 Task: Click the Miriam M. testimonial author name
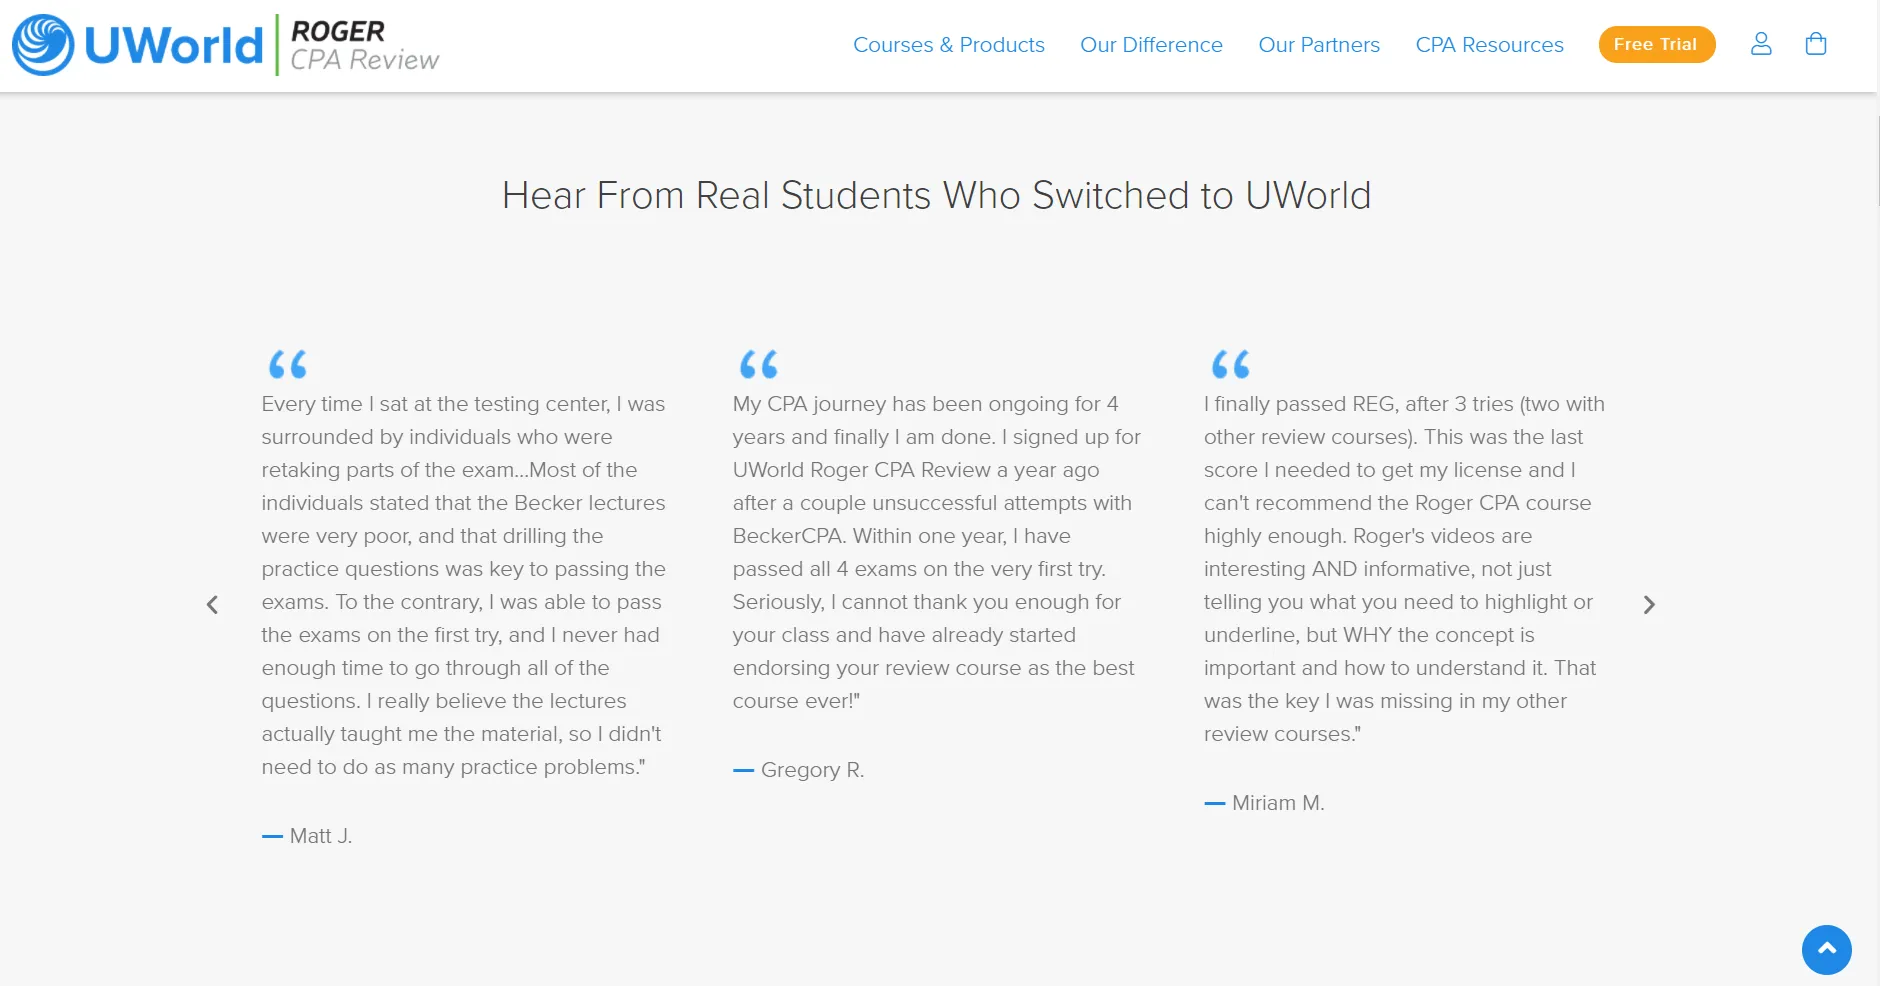coord(1278,803)
